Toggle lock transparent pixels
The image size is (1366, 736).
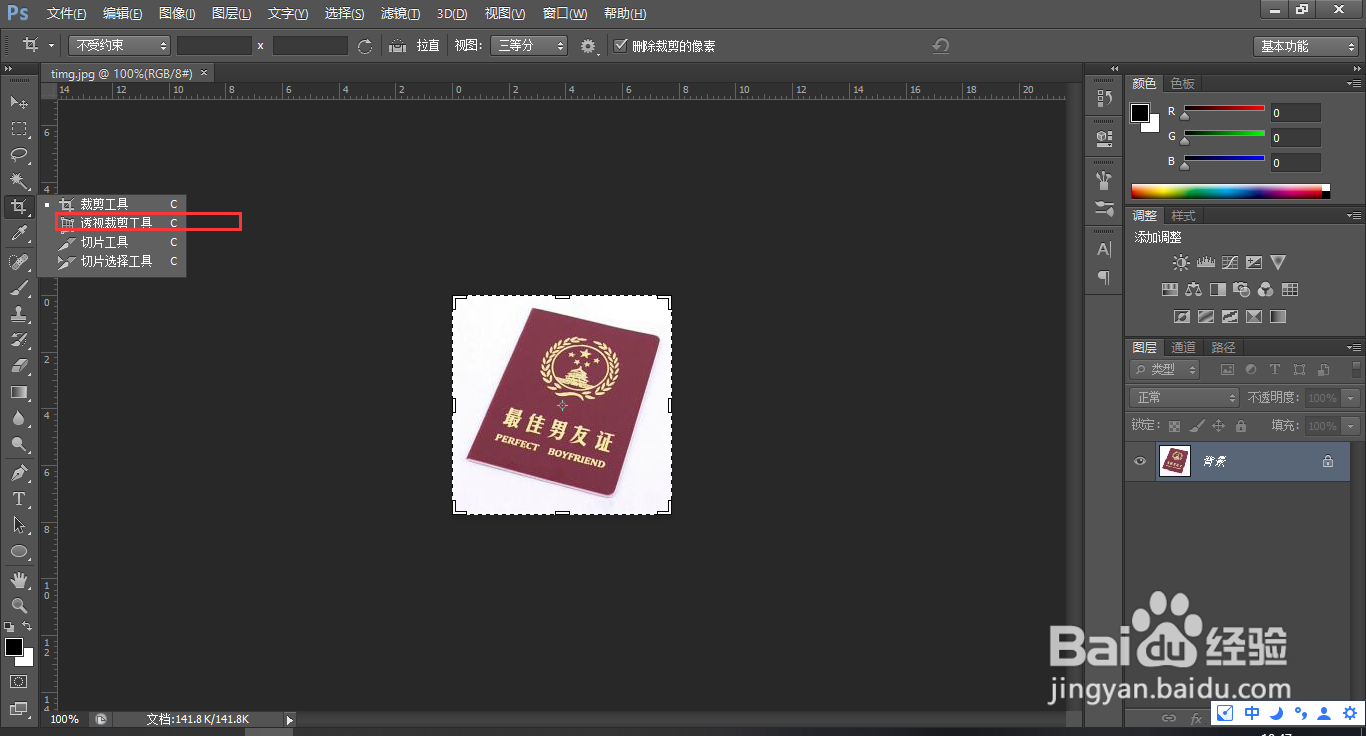(1175, 426)
